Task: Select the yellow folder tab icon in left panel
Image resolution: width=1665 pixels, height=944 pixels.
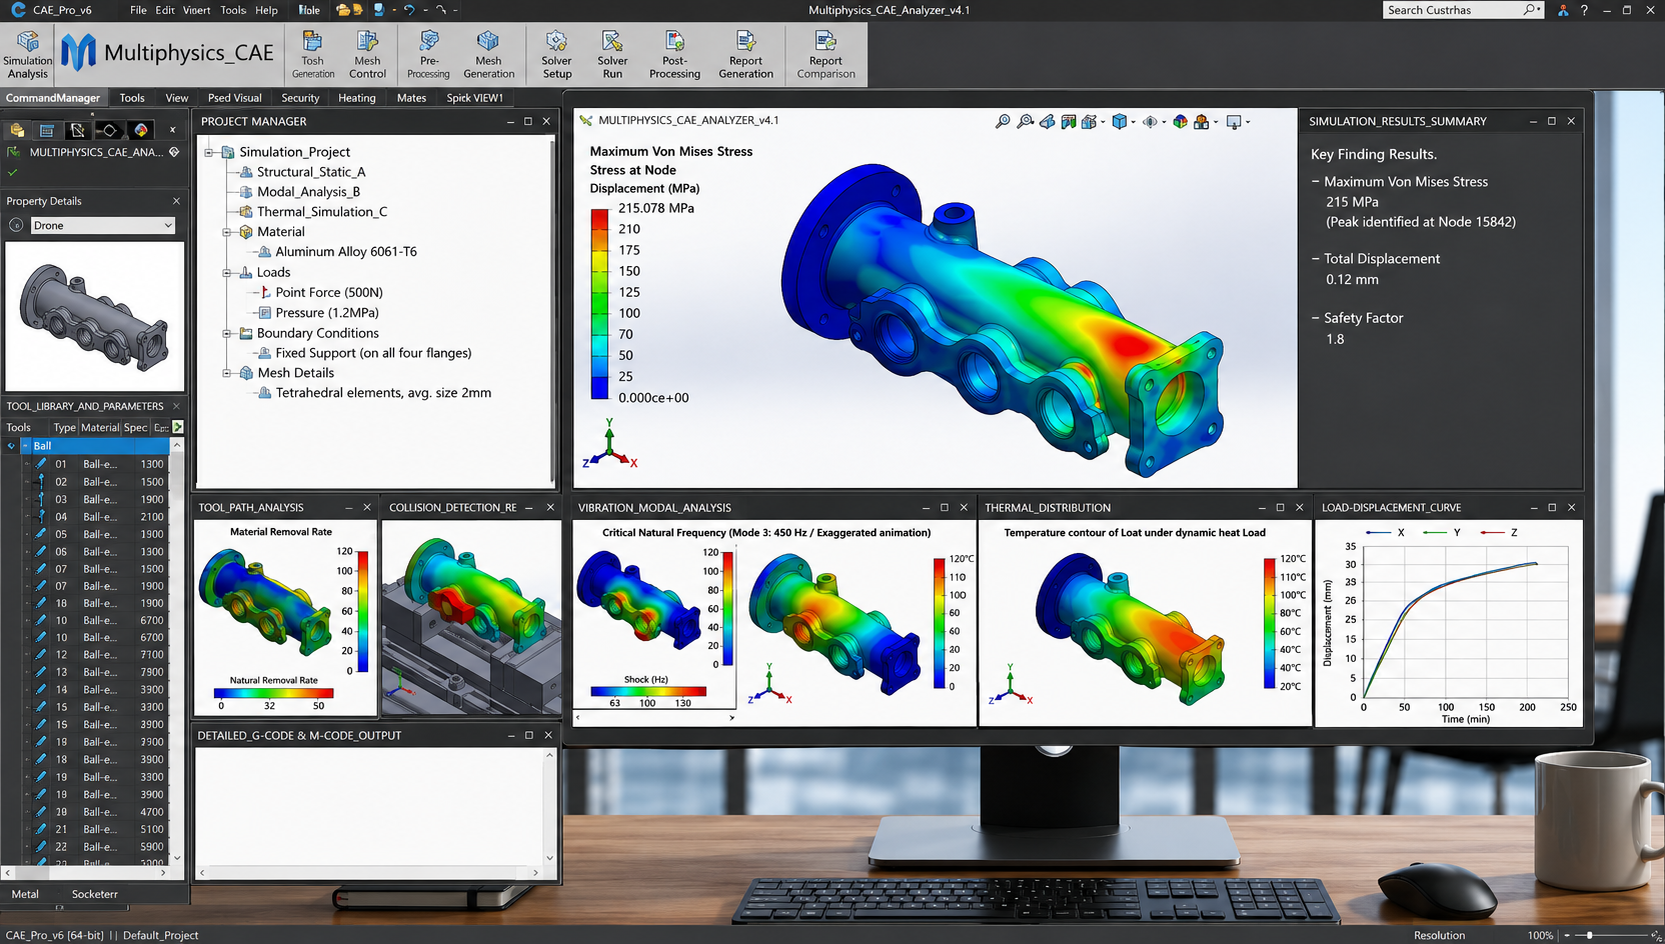Action: click(17, 130)
